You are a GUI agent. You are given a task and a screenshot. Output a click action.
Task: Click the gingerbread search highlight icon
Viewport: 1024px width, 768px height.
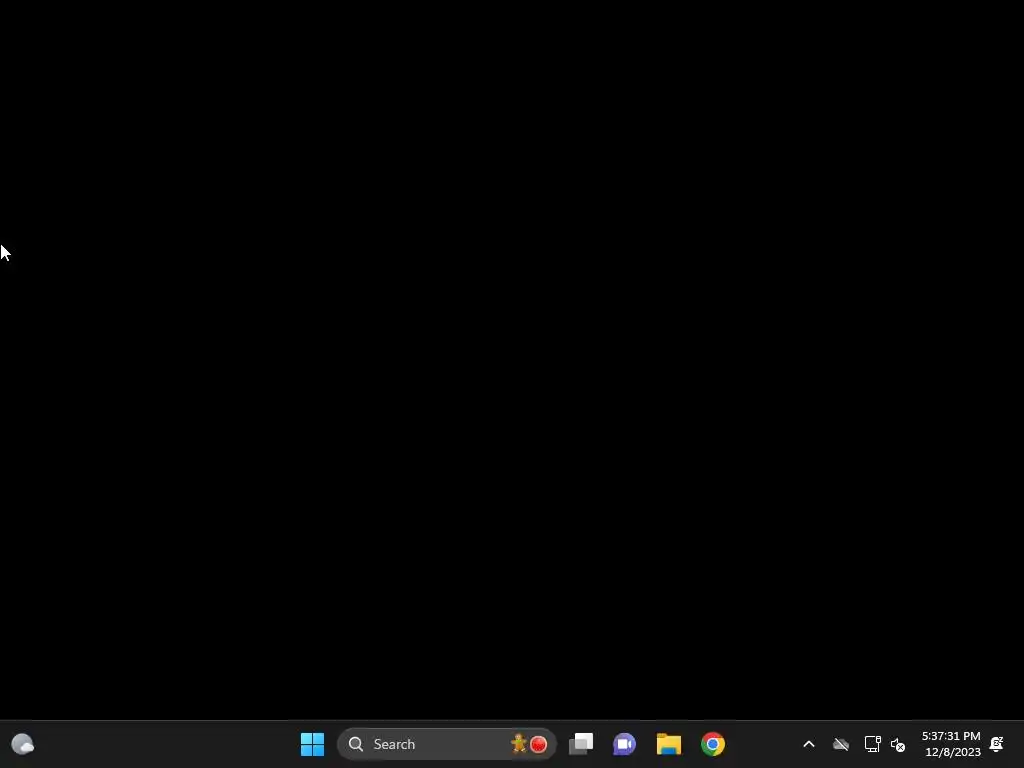pyautogui.click(x=519, y=743)
